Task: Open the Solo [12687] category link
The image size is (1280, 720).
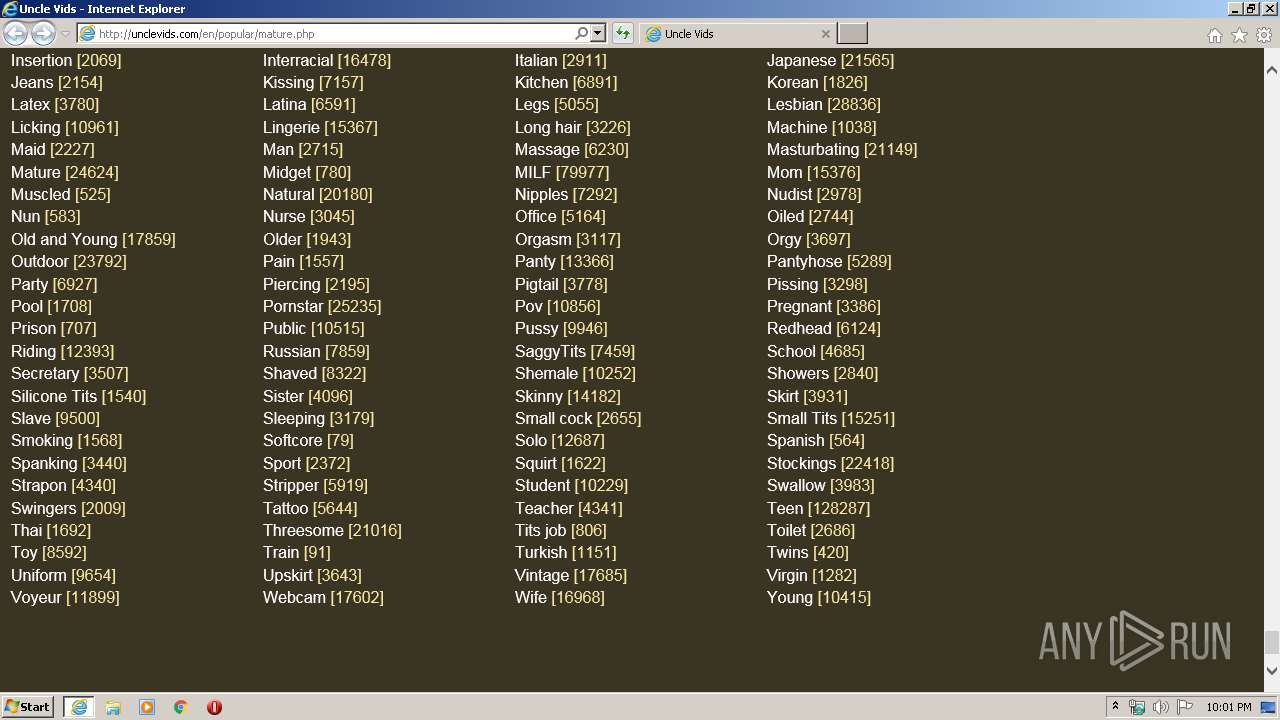Action: [560, 440]
